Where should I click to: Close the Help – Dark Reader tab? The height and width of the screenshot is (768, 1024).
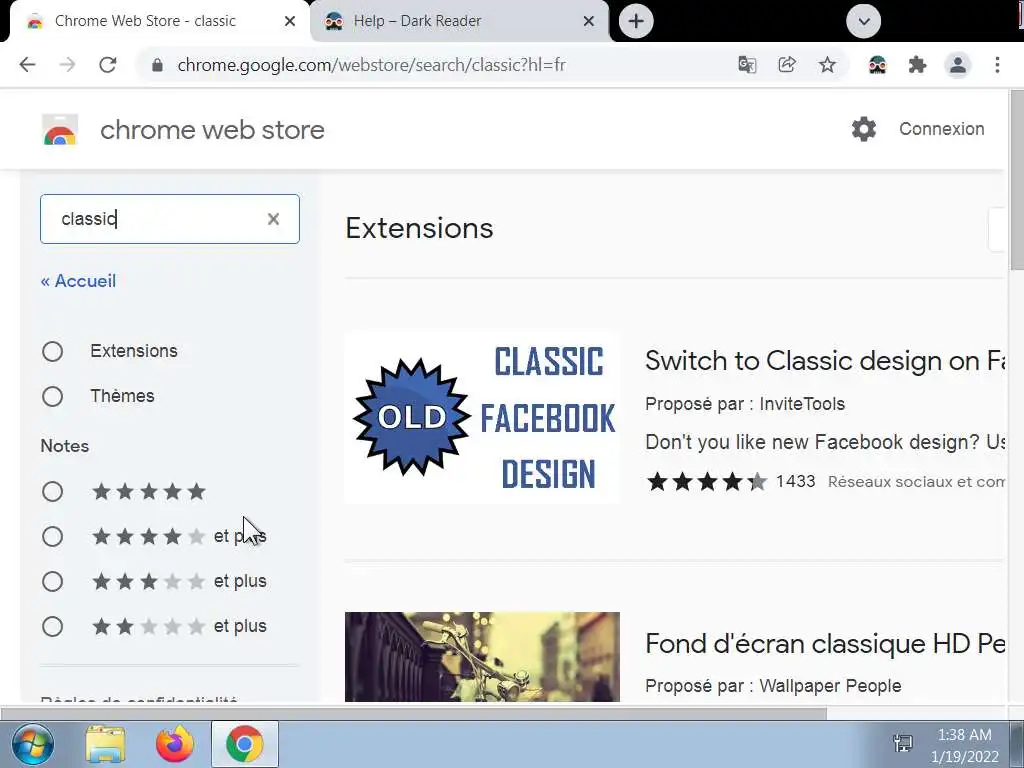588,21
